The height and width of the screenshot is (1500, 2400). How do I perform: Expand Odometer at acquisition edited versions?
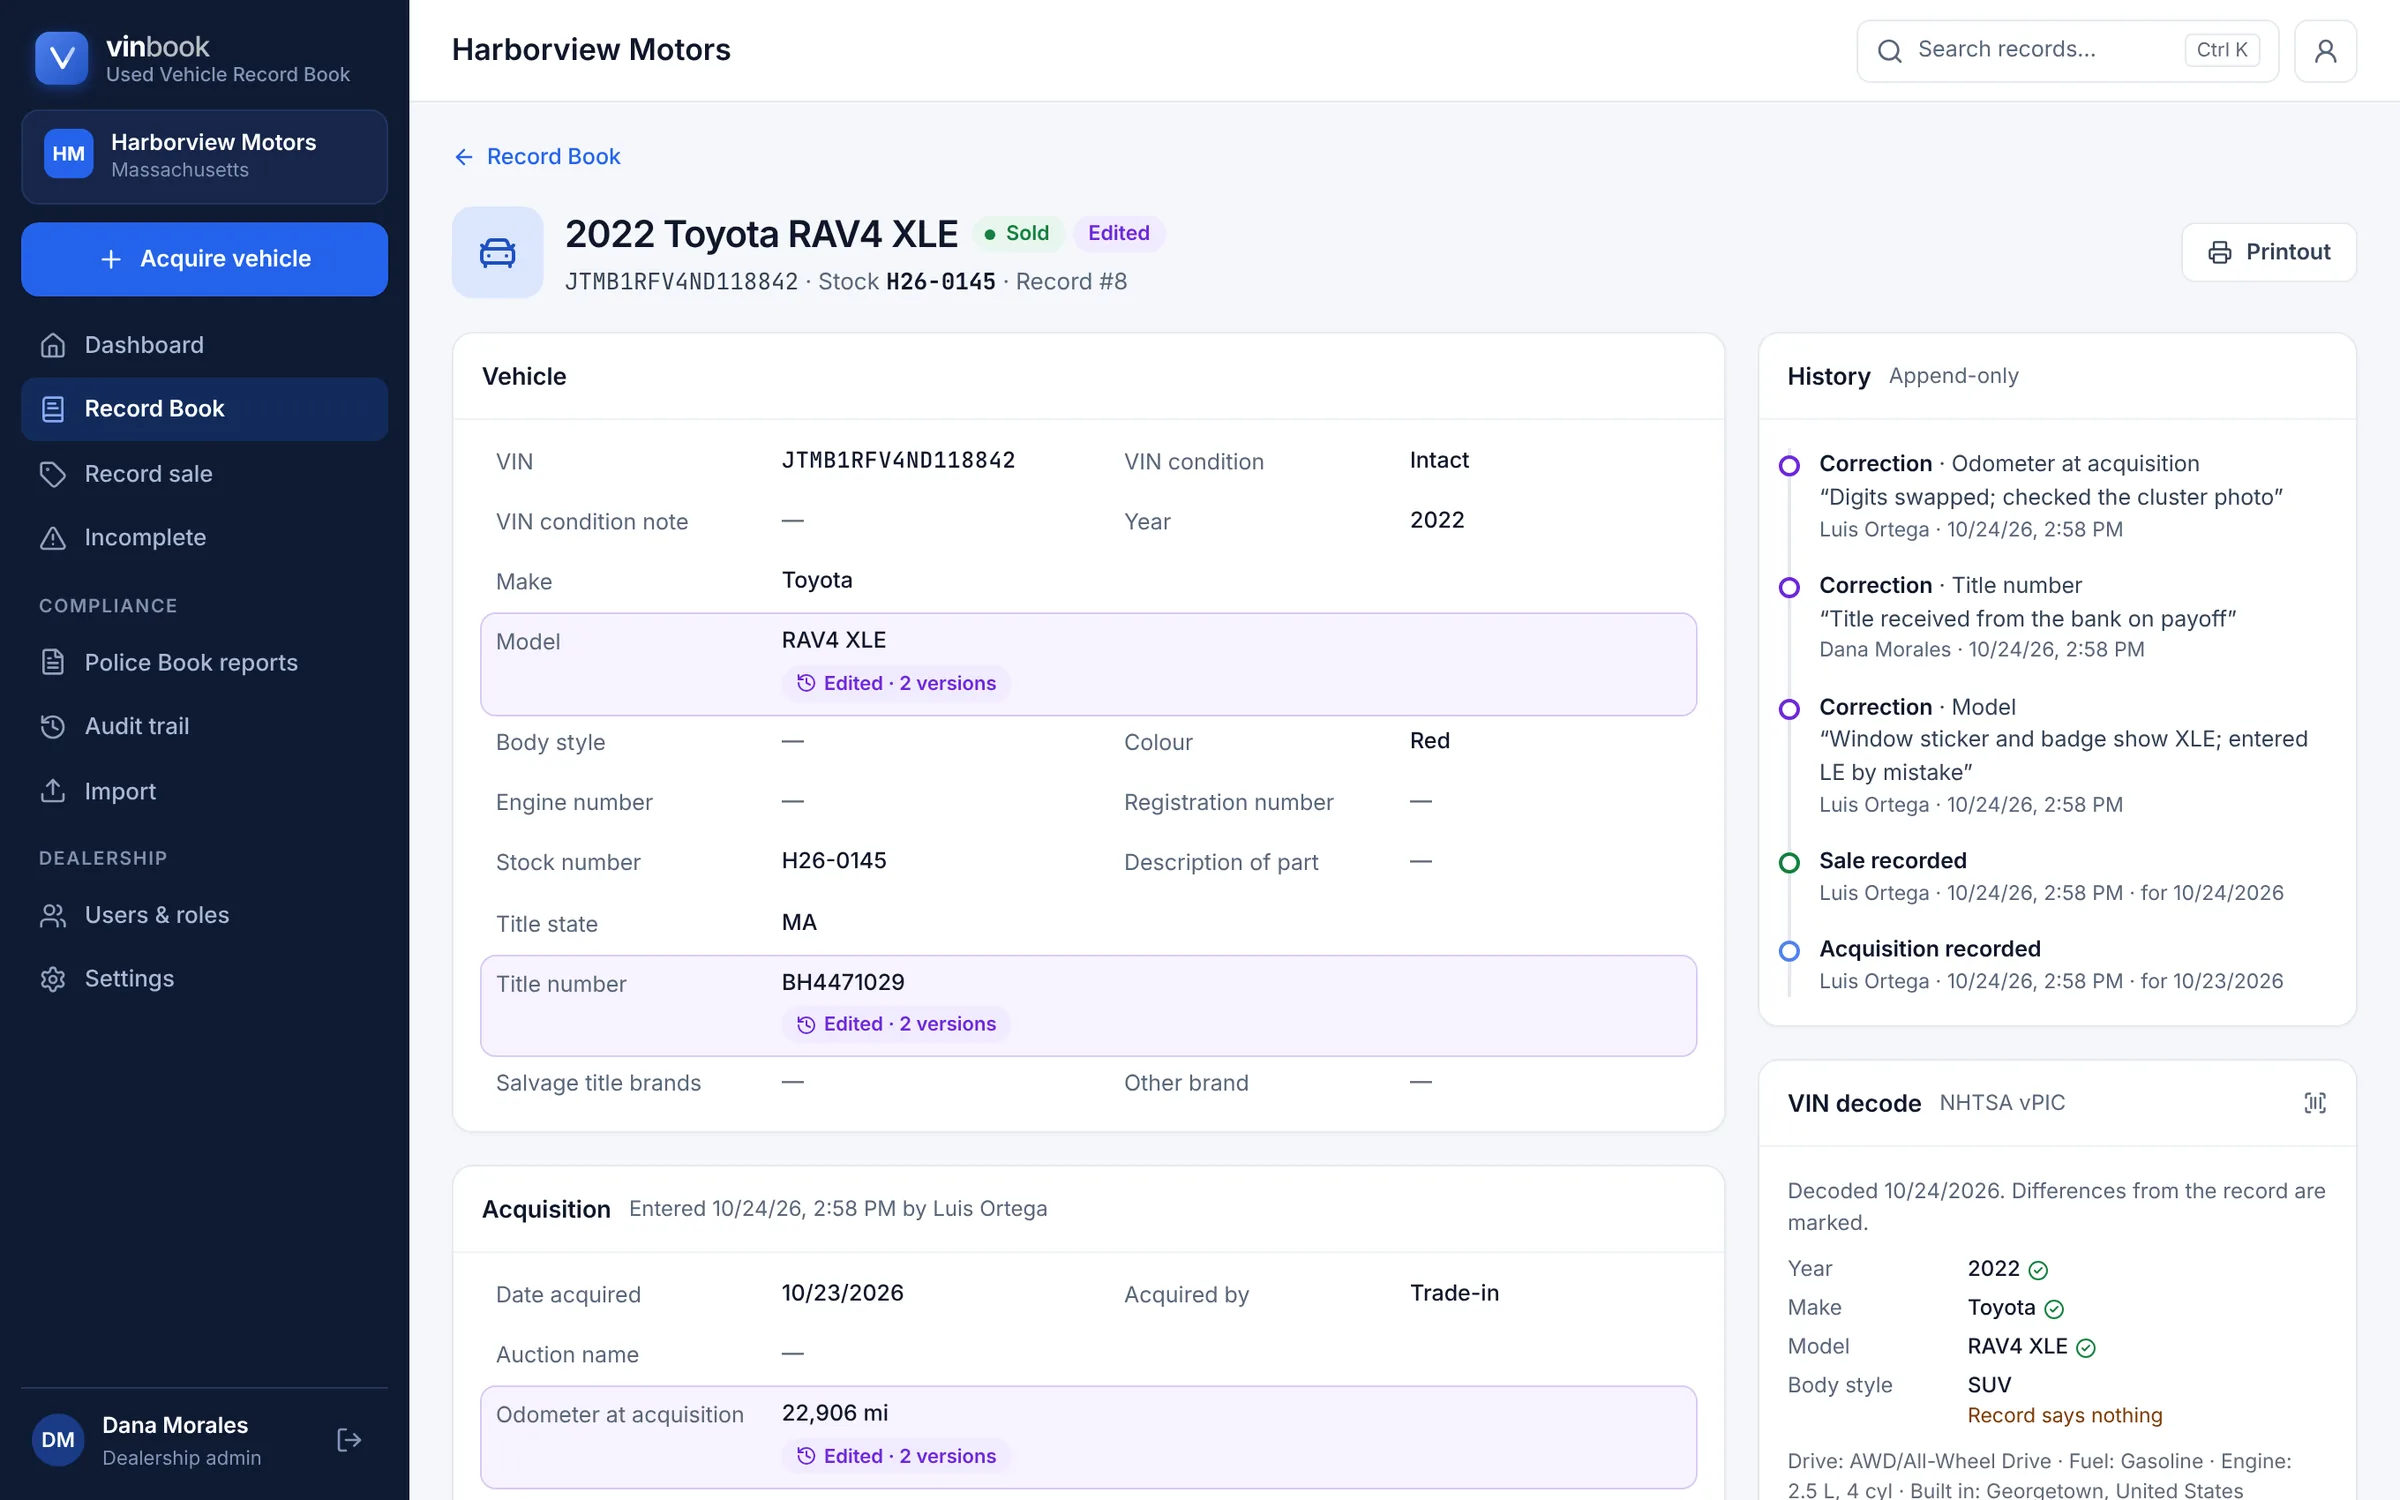[x=896, y=1456]
